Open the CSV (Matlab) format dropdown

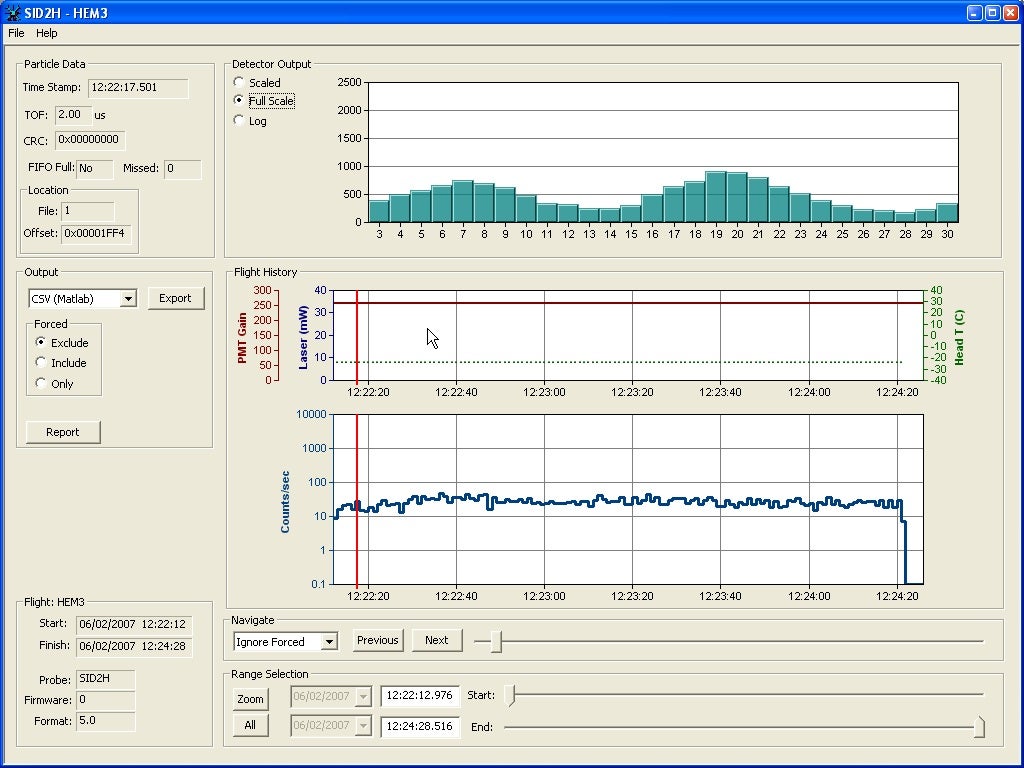127,299
